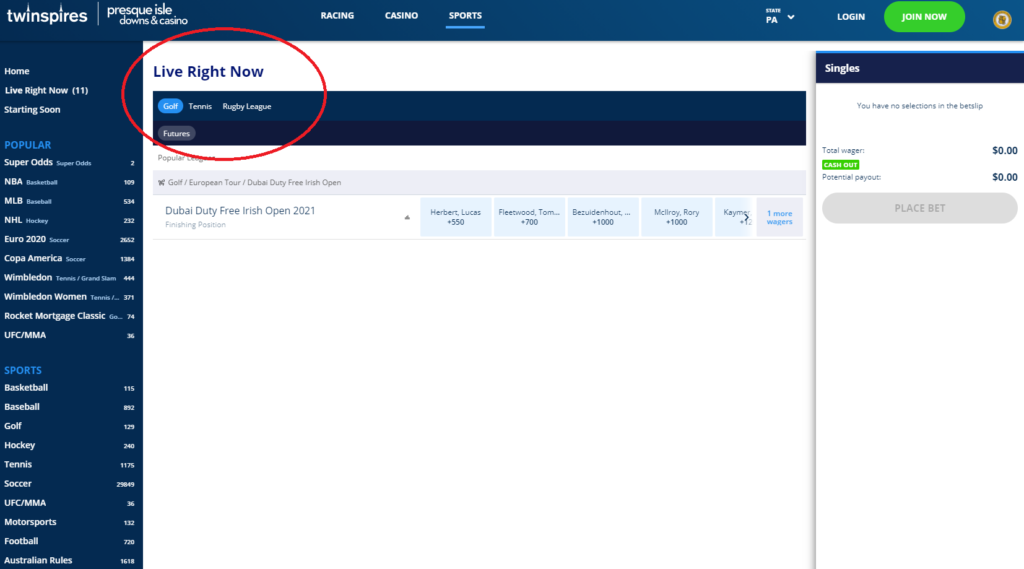
Task: Click the Place Bet button
Action: (920, 208)
